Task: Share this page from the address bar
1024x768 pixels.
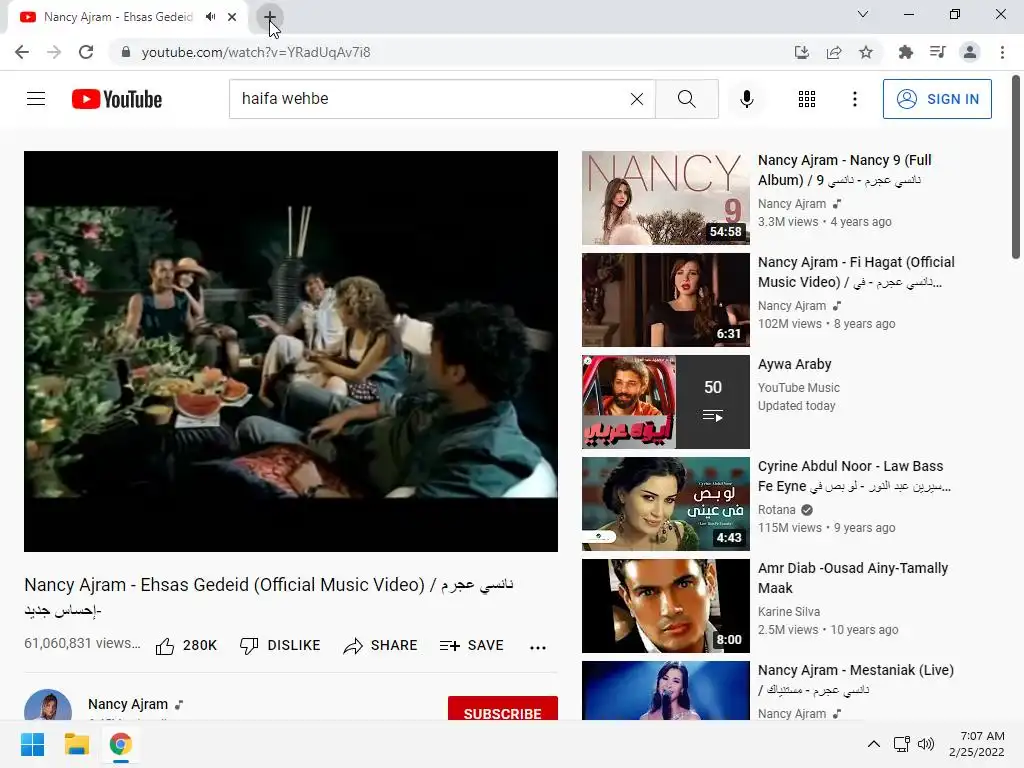Action: (834, 52)
